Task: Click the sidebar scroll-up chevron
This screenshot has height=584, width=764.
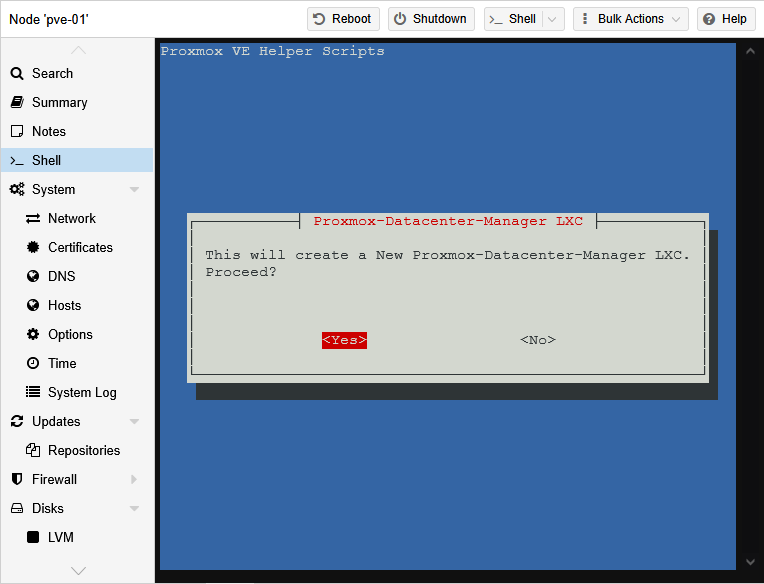Action: (78, 50)
